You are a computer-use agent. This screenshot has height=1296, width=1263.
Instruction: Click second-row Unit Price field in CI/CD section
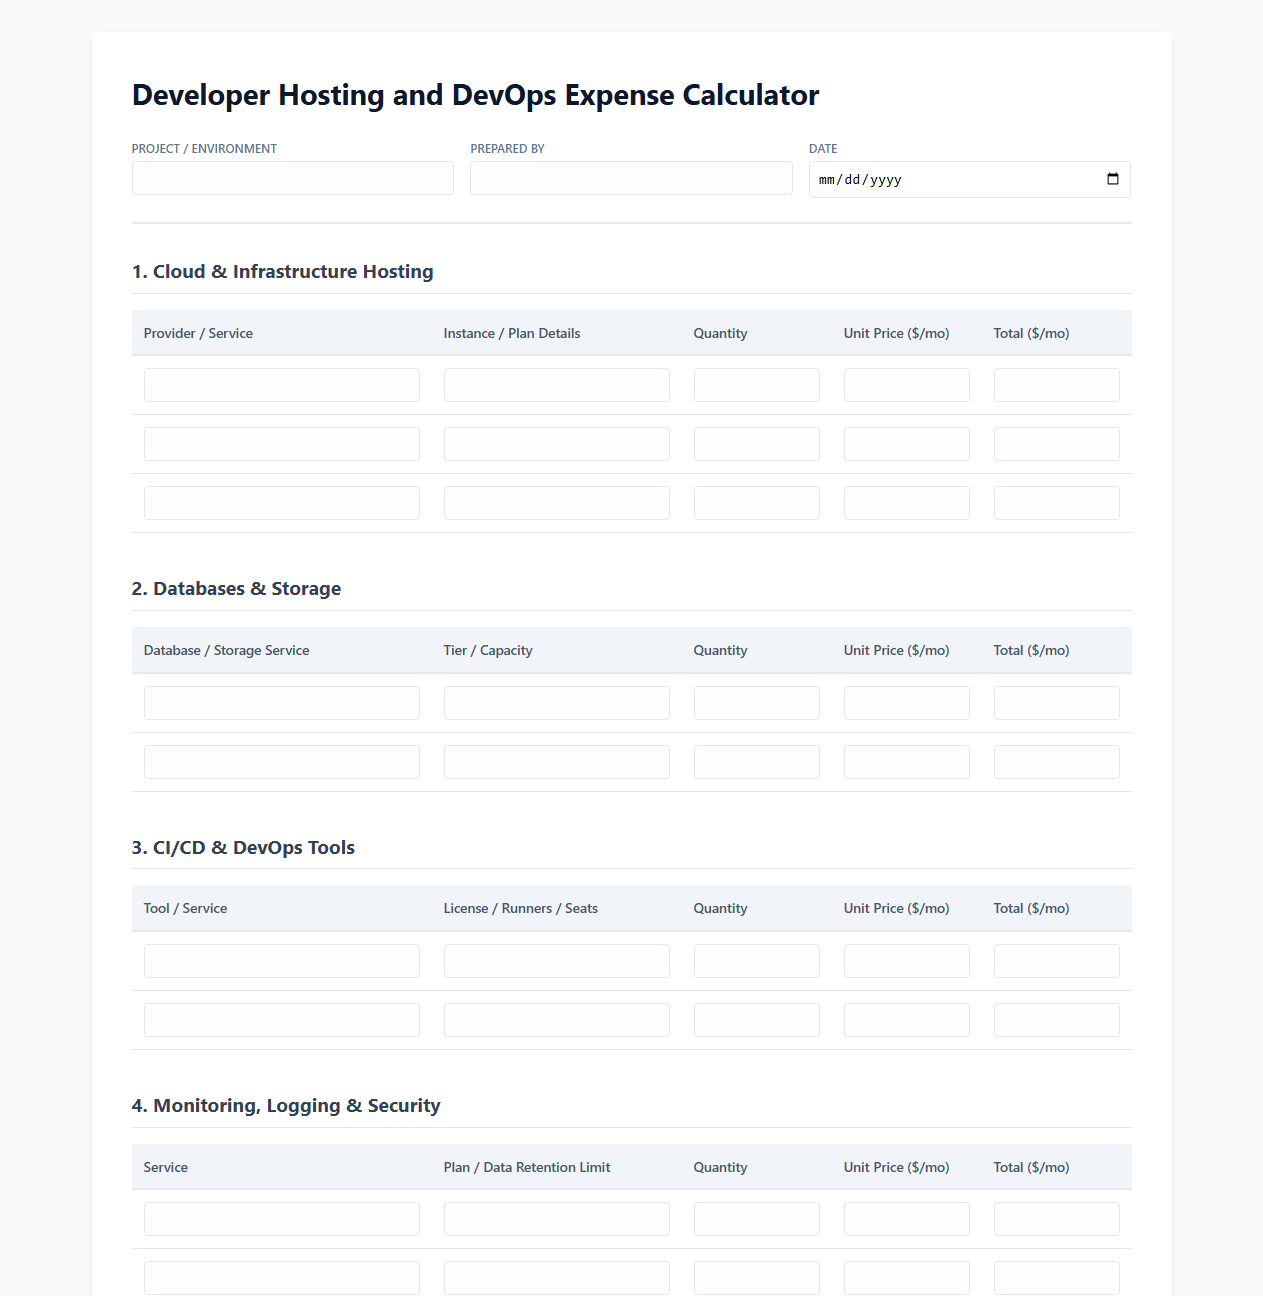[x=907, y=1020]
